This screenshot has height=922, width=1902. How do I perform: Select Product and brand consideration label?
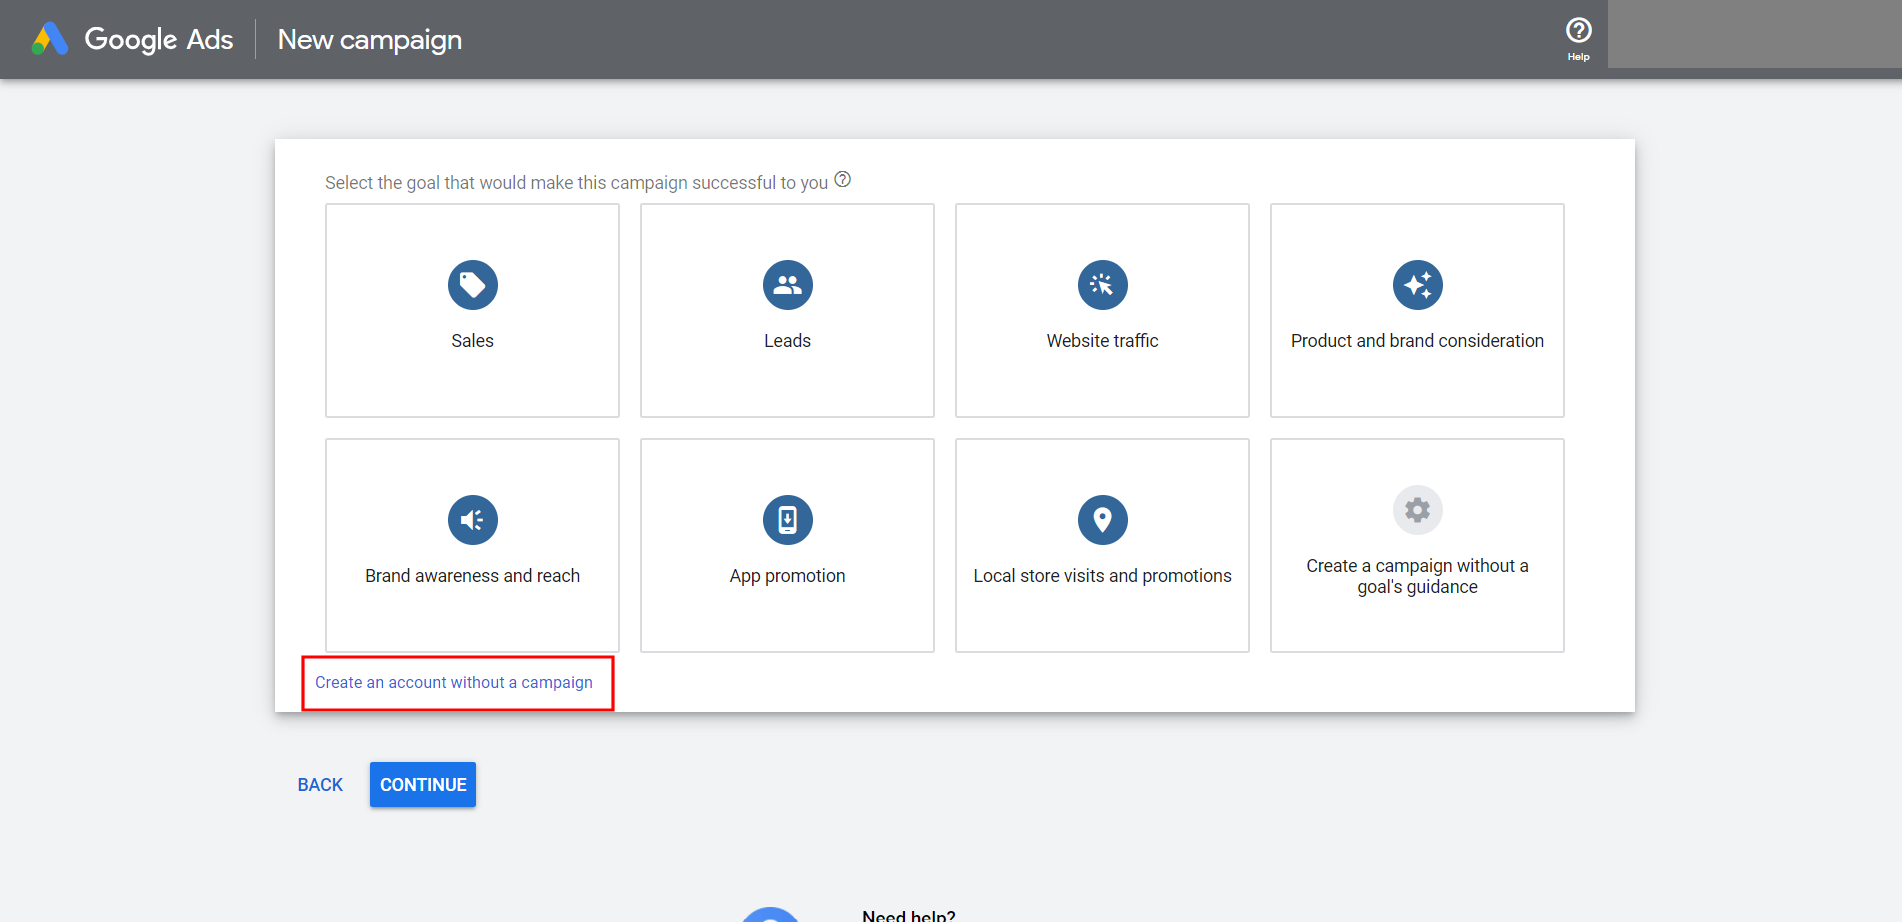1418,341
